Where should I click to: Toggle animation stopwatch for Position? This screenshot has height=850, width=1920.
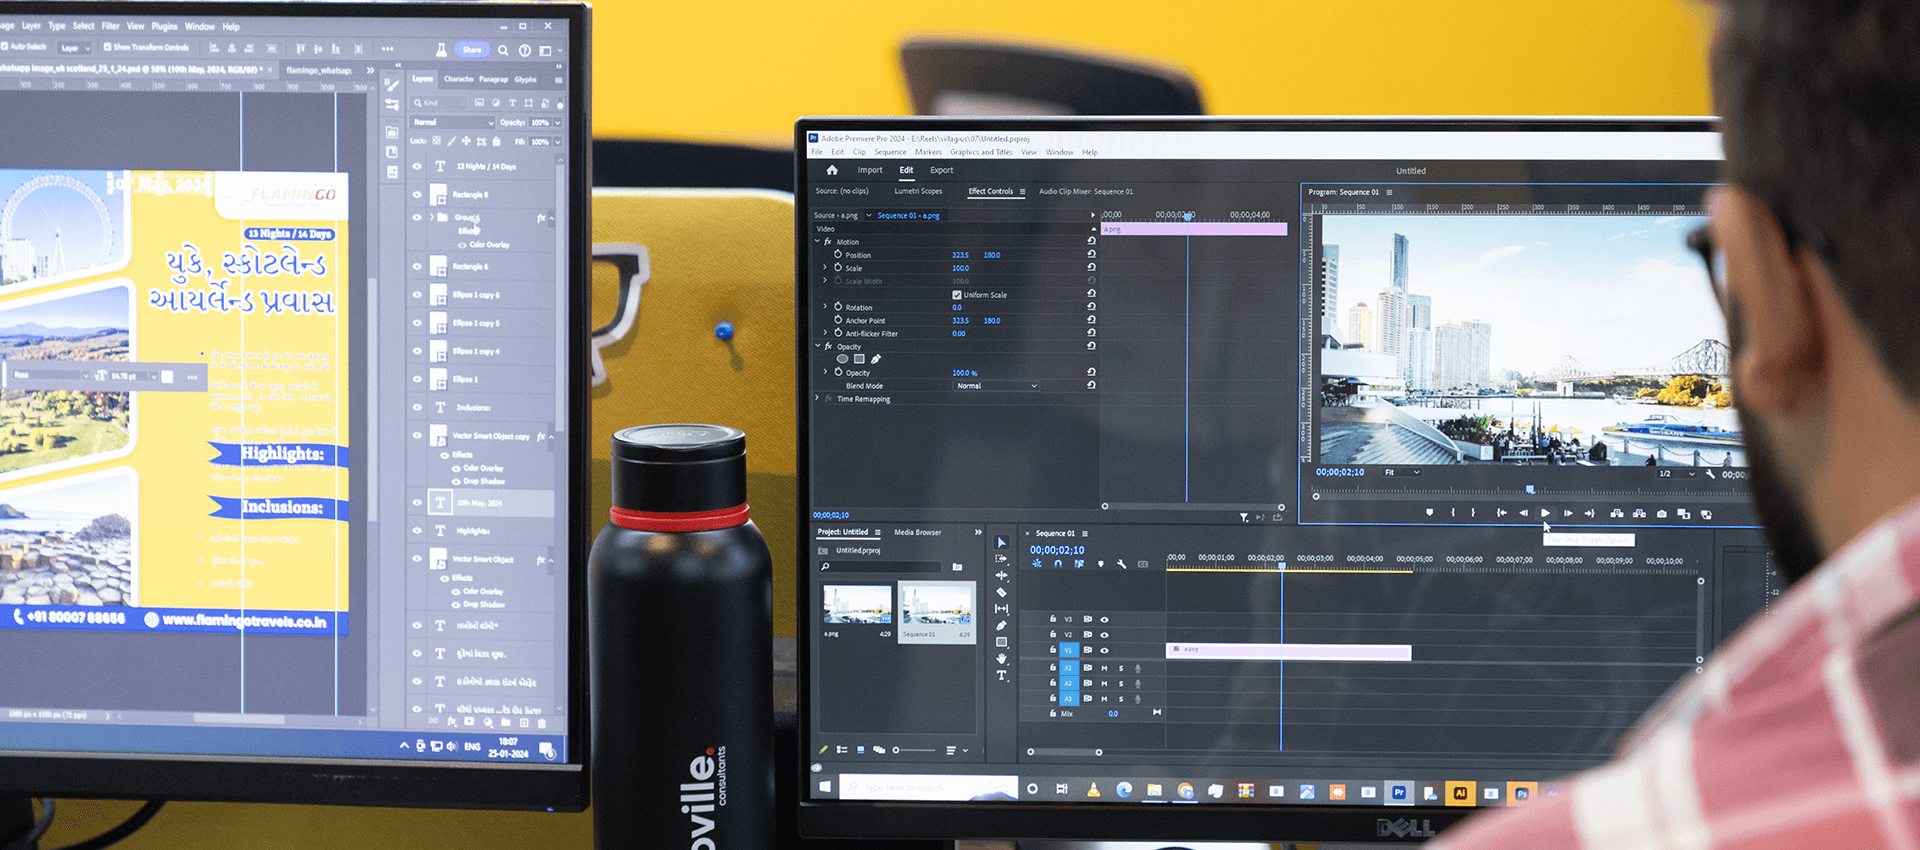click(838, 254)
